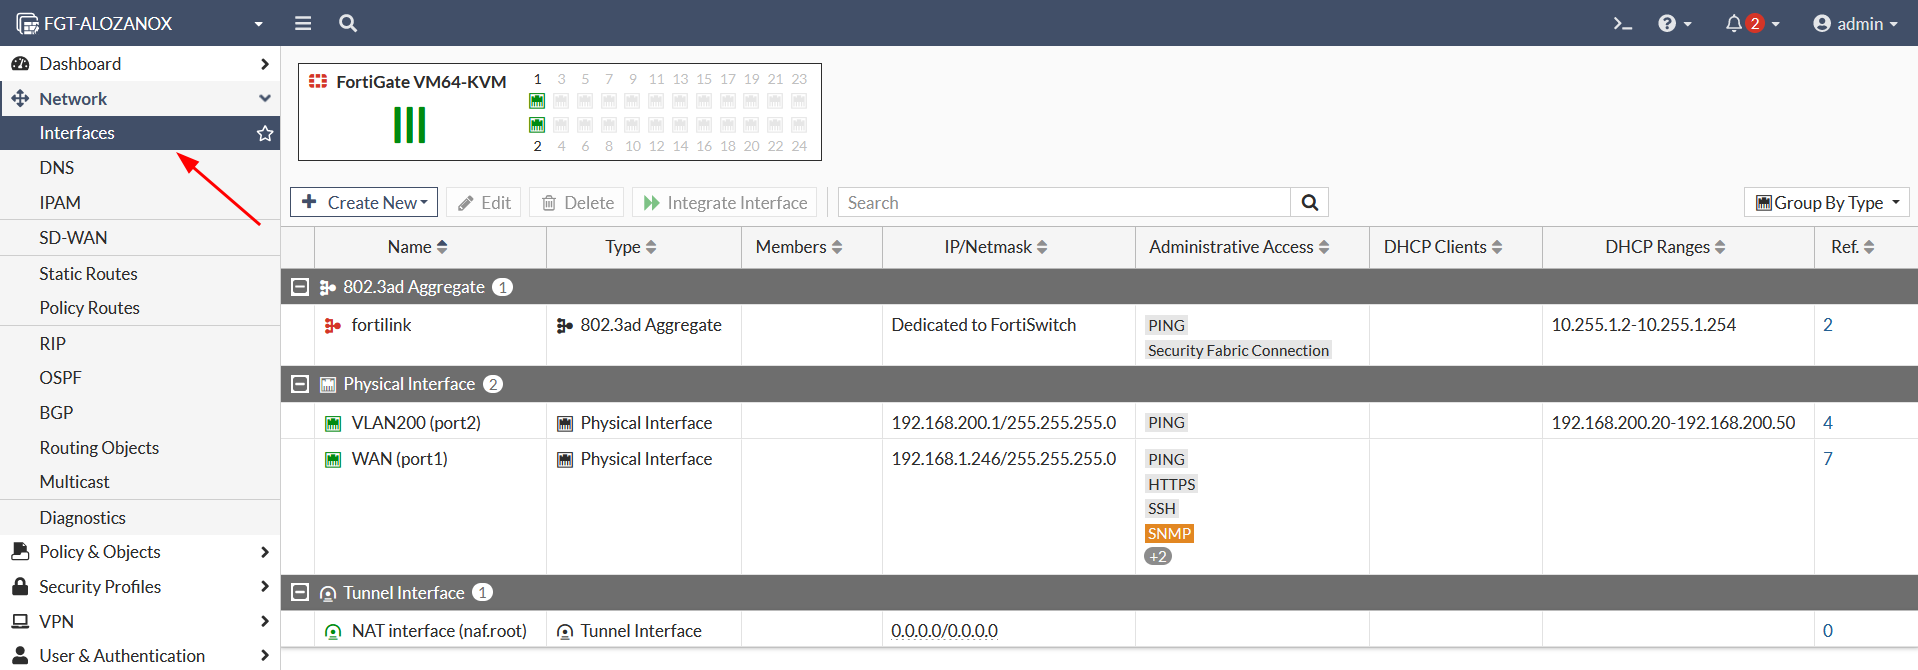Image resolution: width=1918 pixels, height=670 pixels.
Task: Open the Group By Type dropdown
Action: click(1827, 203)
